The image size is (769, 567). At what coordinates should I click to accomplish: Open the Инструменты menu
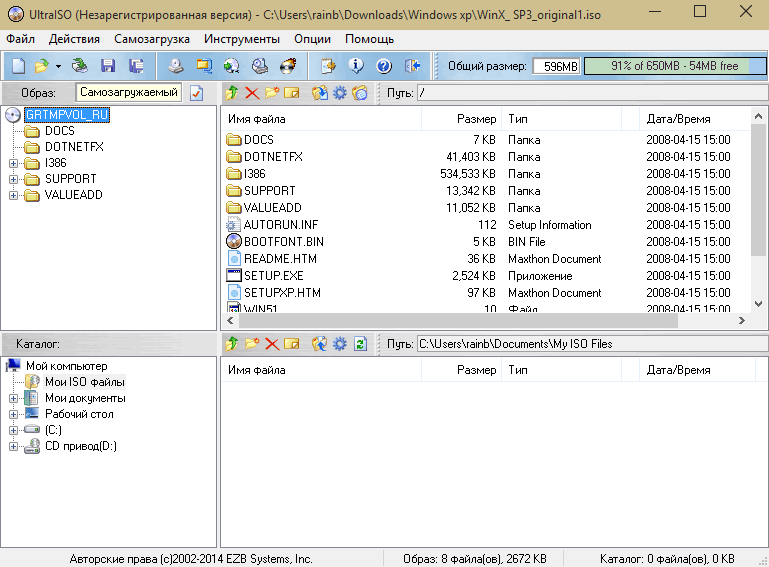[x=242, y=39]
